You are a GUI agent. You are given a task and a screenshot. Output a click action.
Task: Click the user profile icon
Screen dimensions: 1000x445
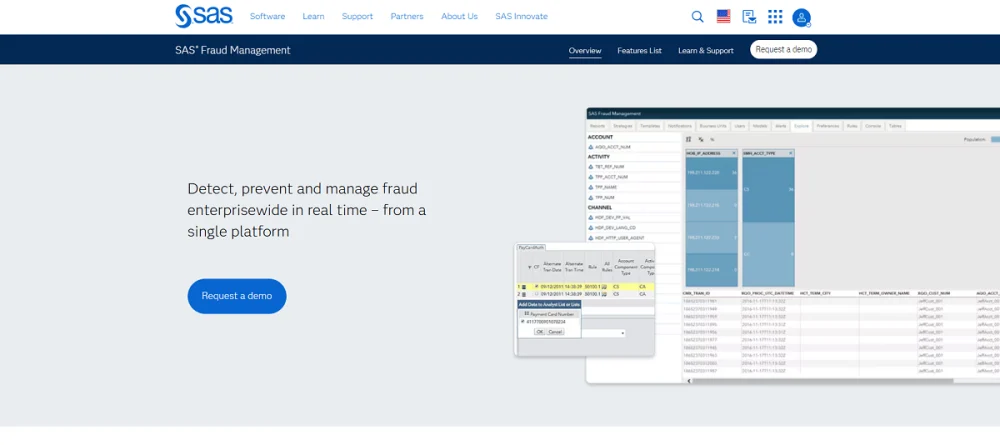[x=801, y=17]
